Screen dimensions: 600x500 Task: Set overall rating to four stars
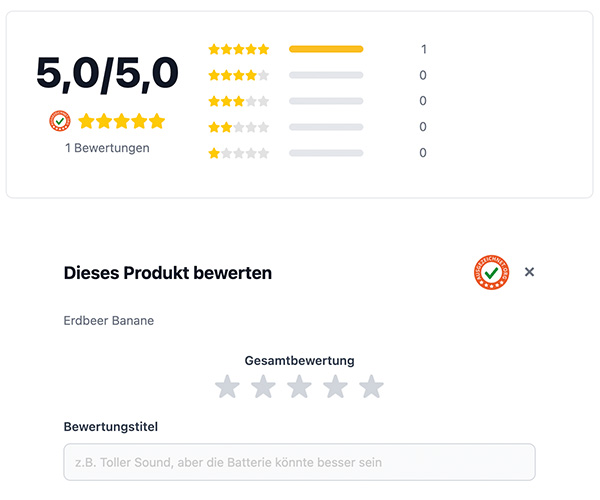[x=335, y=387]
